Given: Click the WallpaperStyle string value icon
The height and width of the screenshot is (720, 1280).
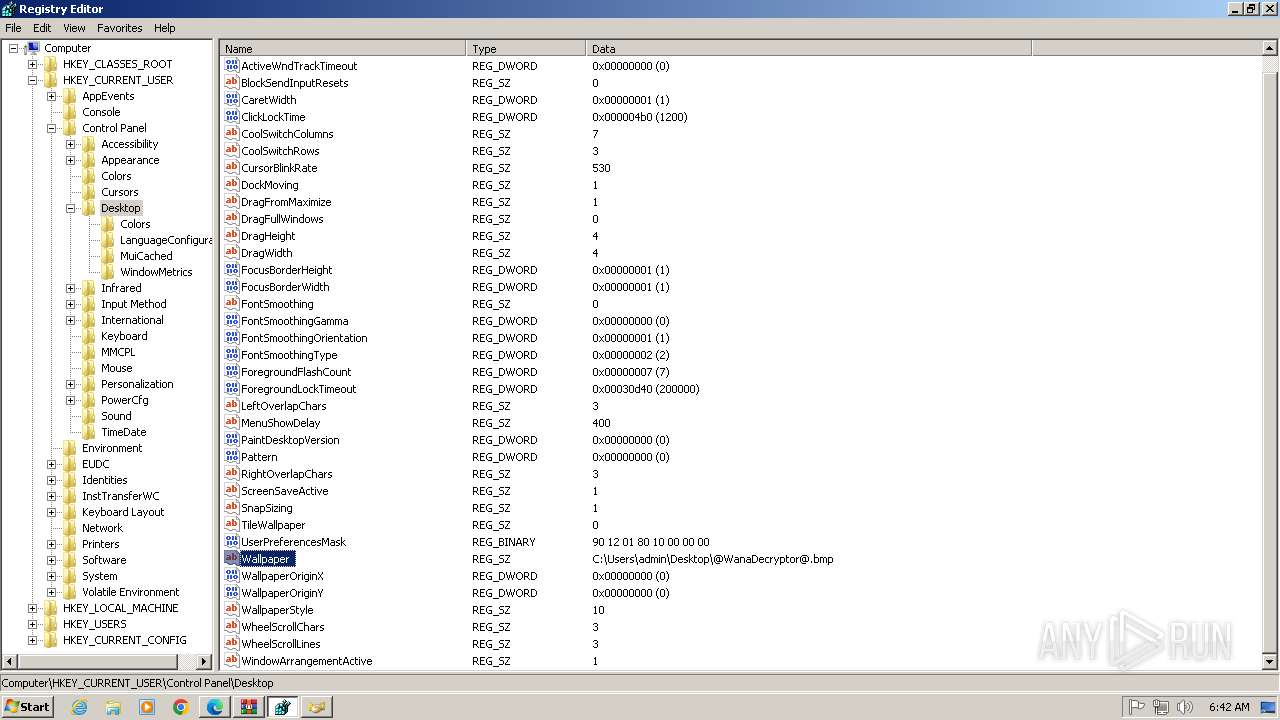Looking at the screenshot, I should [232, 610].
